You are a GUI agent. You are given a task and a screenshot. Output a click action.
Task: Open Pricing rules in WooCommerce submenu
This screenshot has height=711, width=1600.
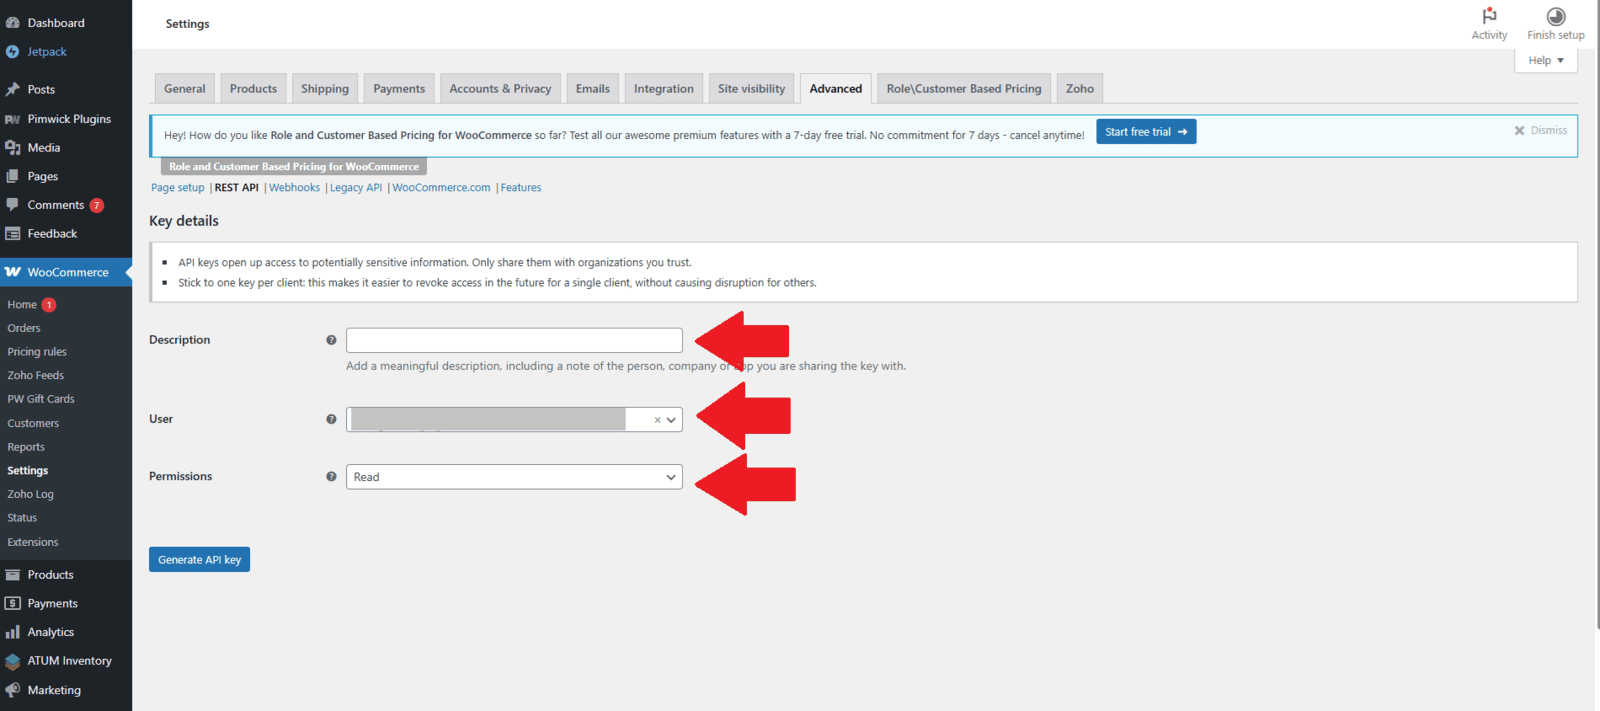tap(37, 352)
